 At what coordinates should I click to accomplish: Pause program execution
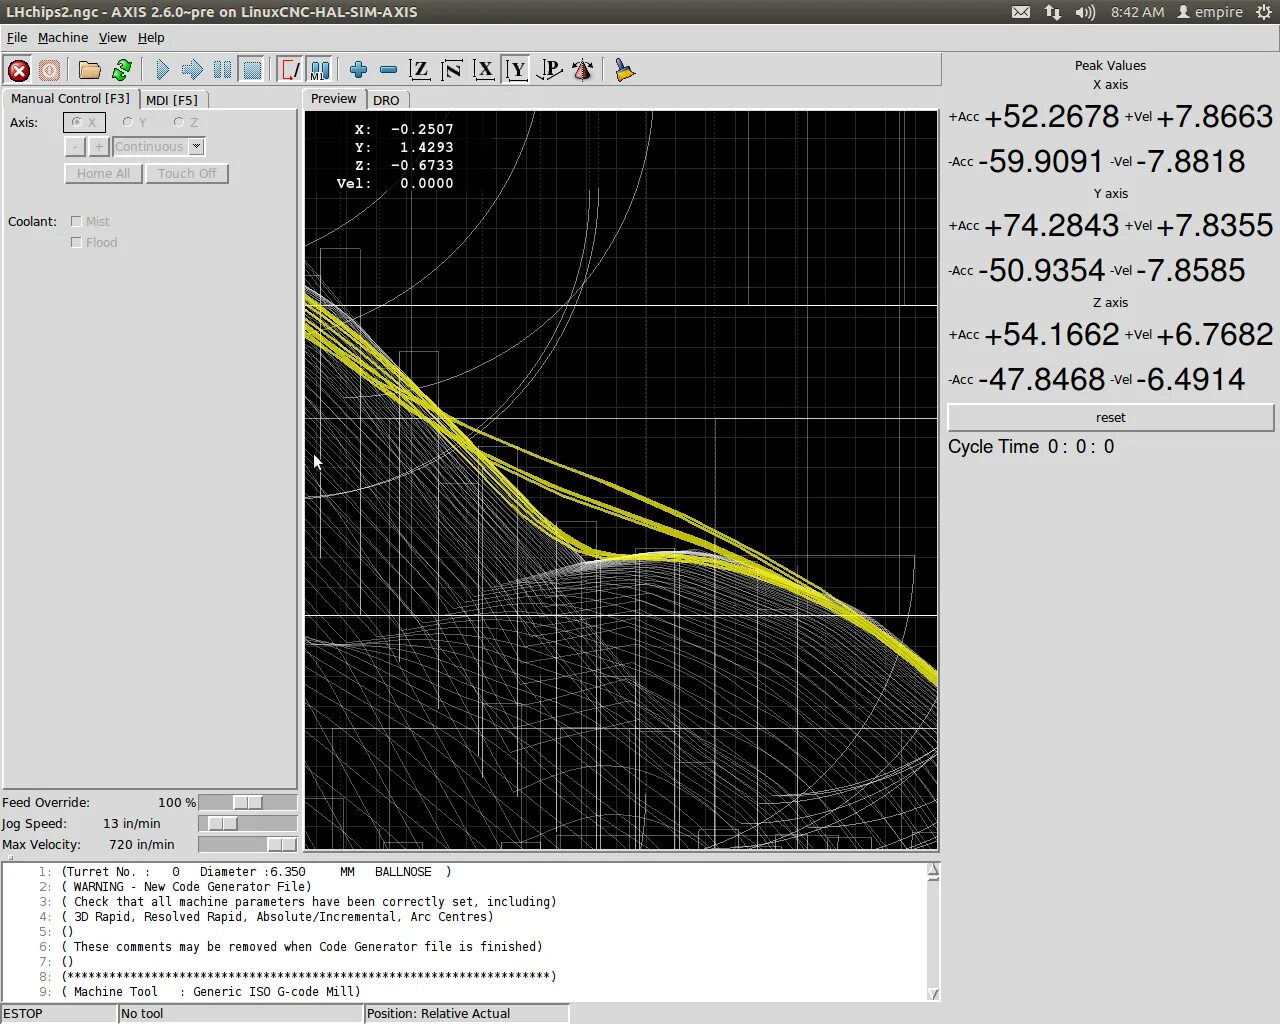click(x=222, y=70)
